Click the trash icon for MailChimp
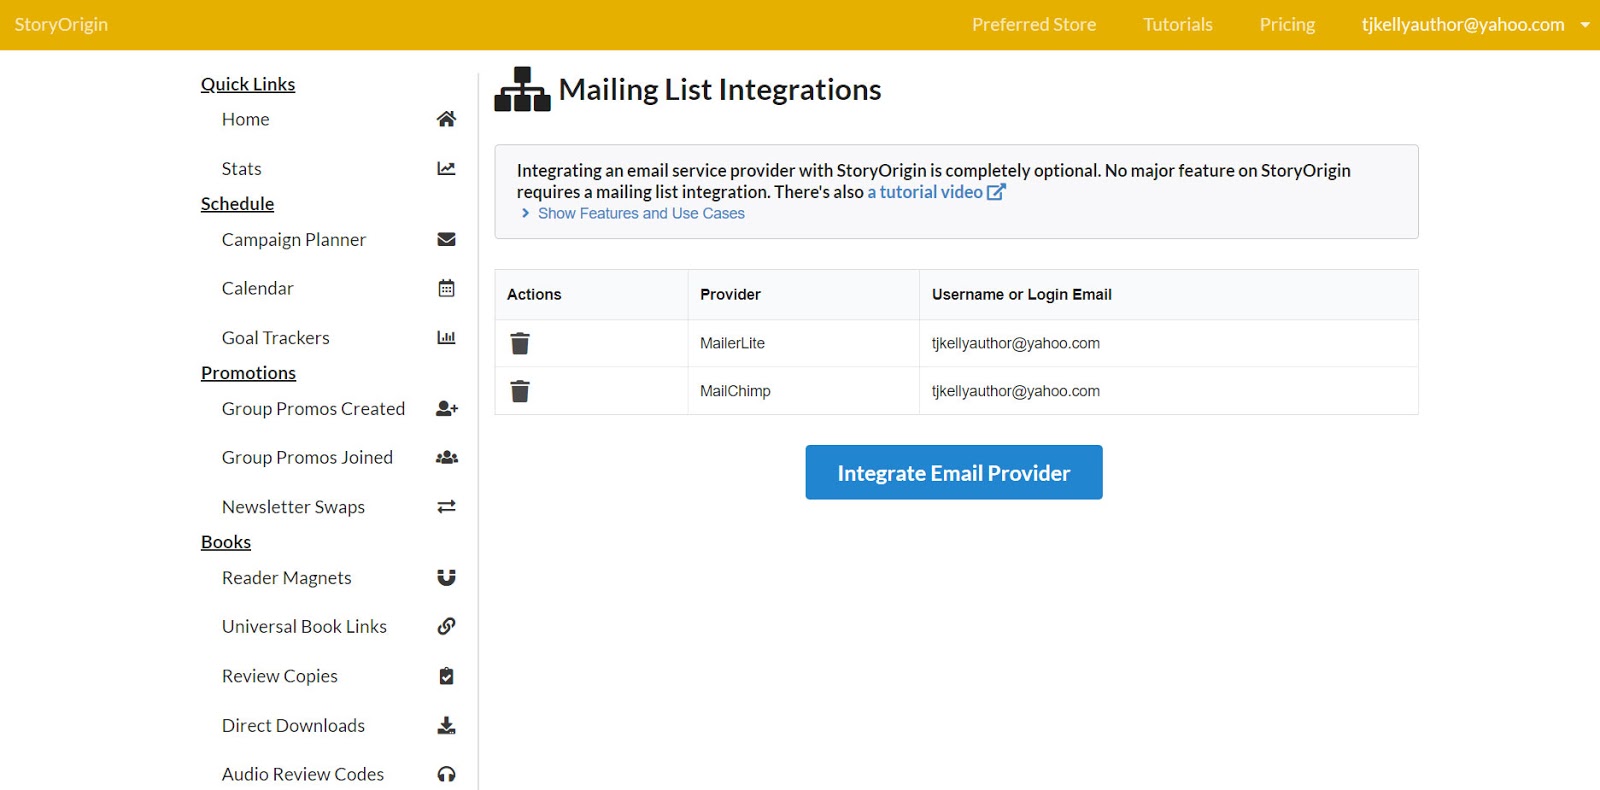 pos(520,391)
